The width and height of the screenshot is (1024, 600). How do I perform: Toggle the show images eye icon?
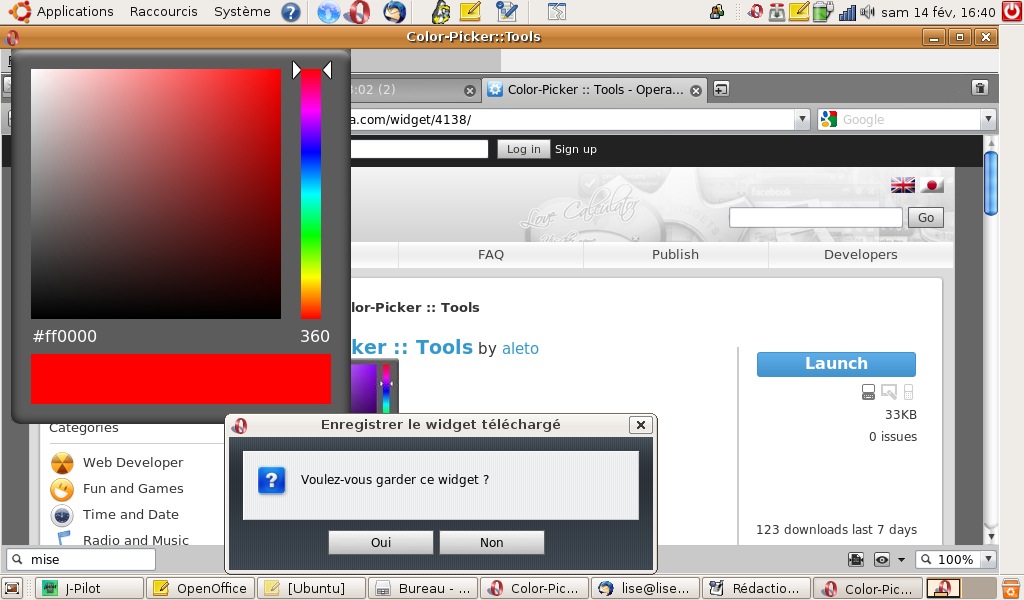click(882, 560)
